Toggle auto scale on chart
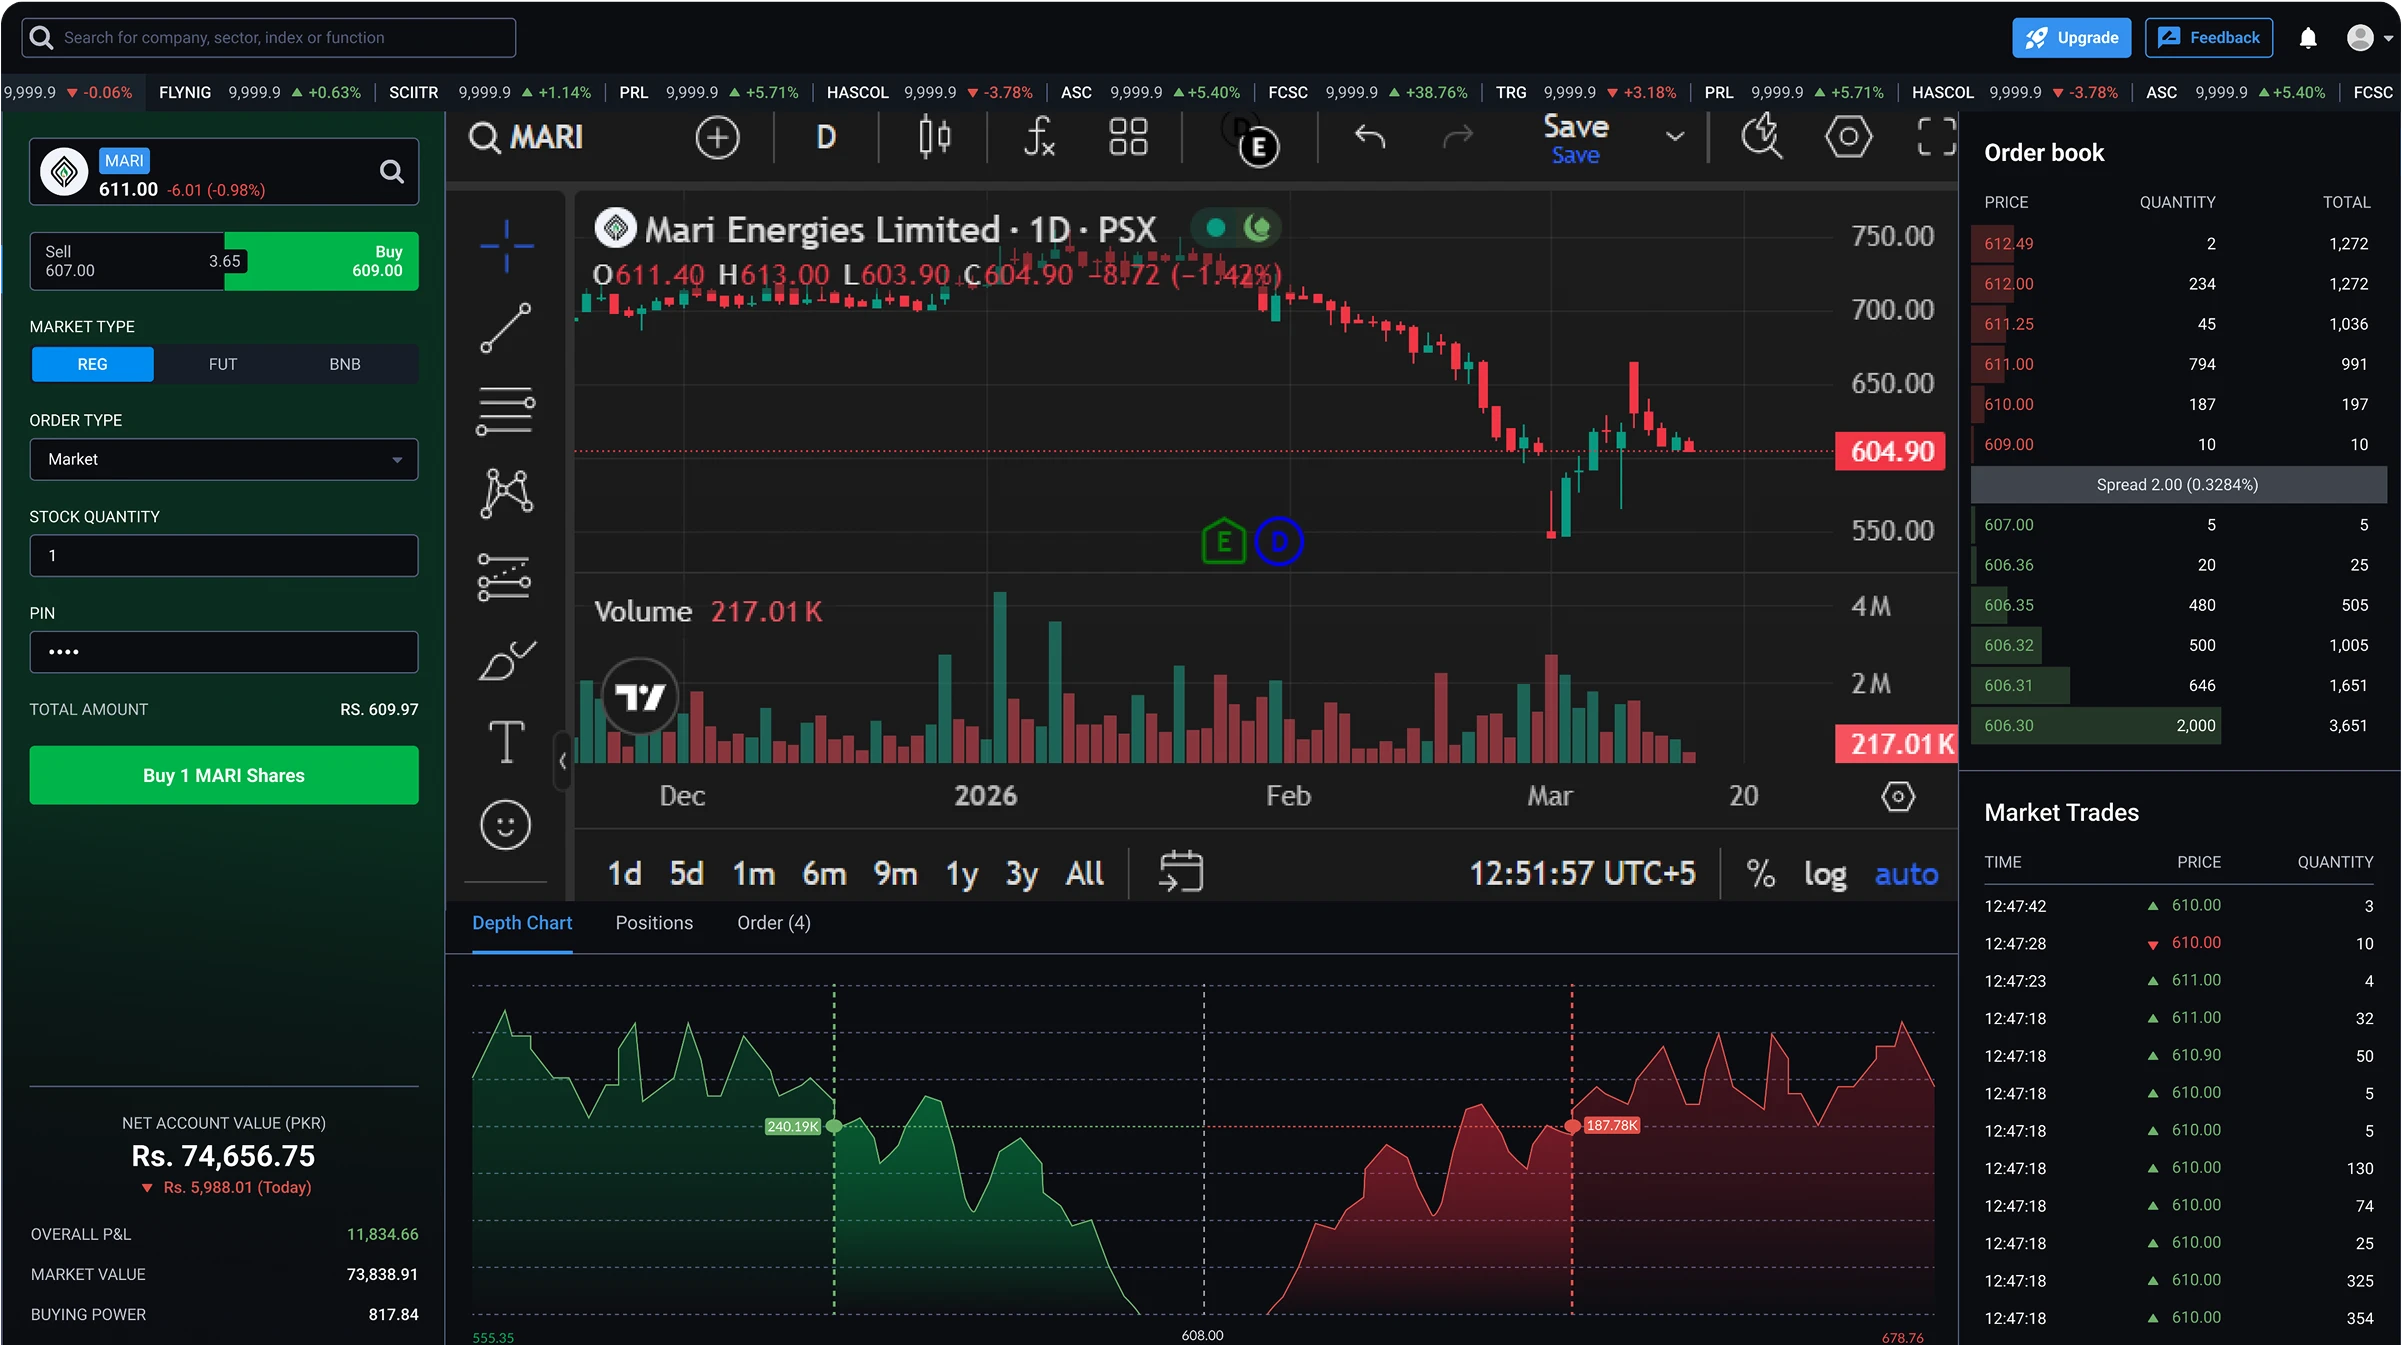 click(1906, 874)
